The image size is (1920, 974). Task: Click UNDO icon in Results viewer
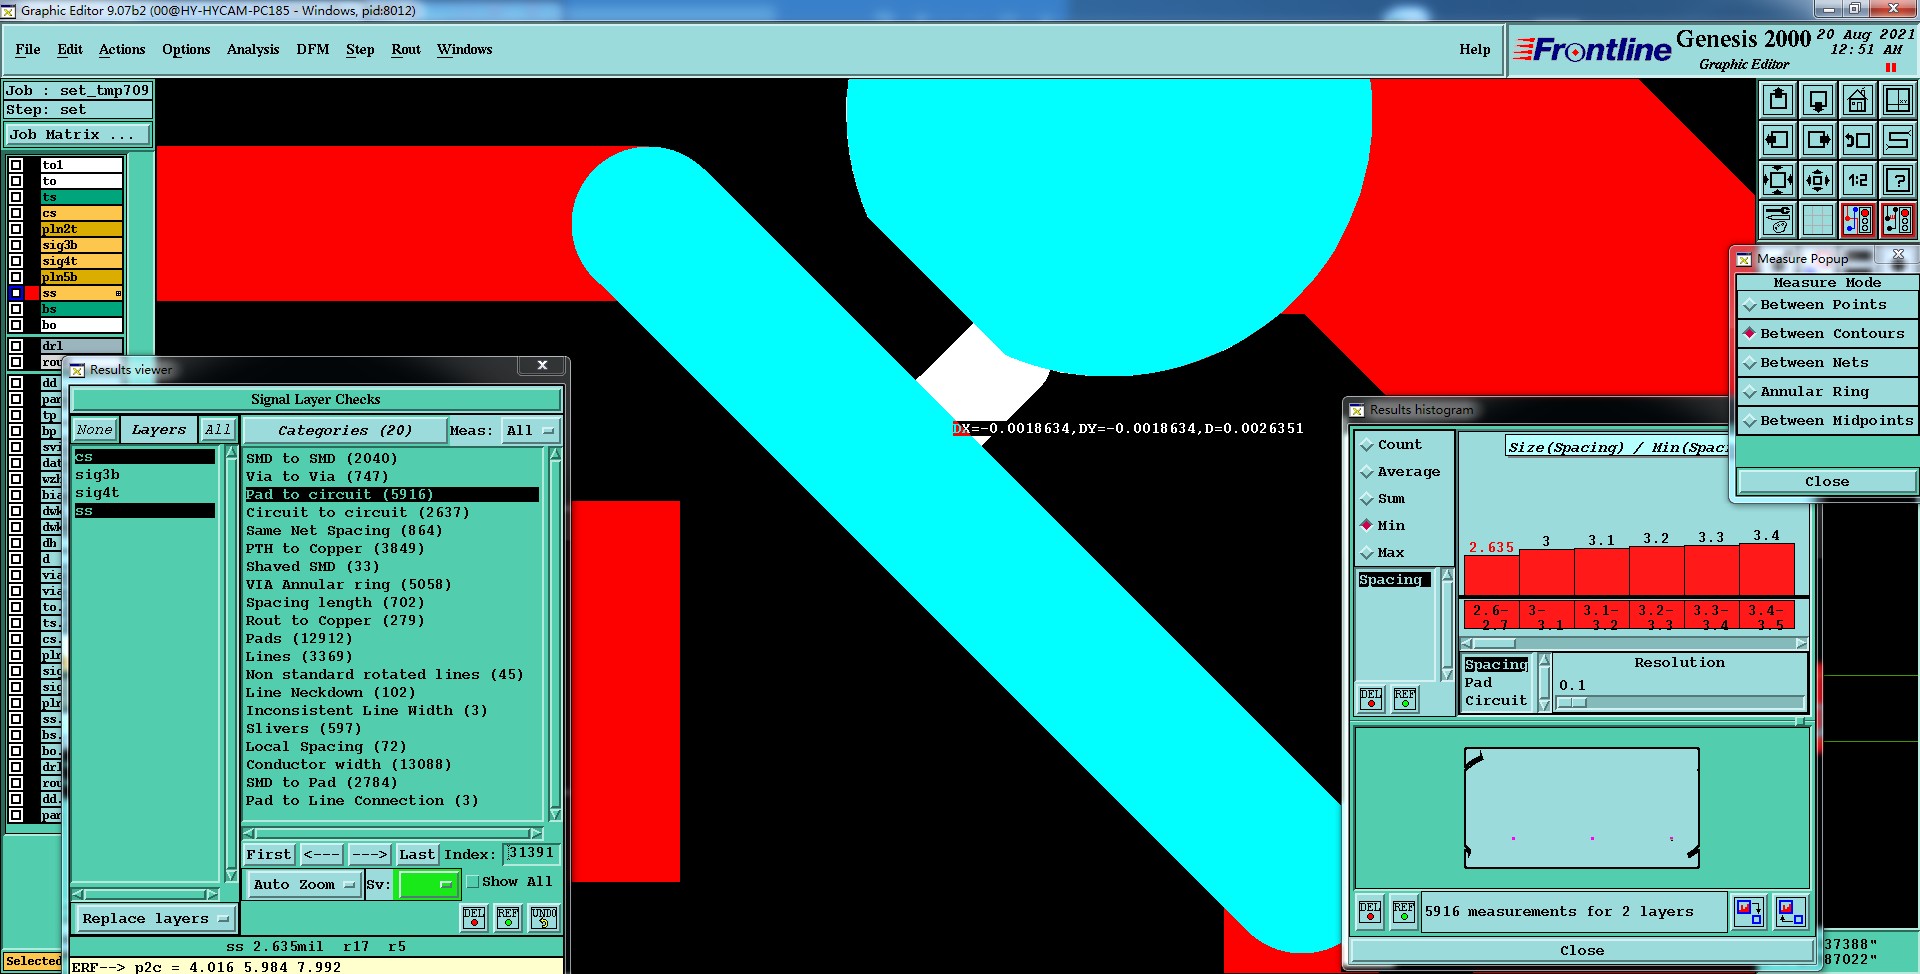point(544,918)
